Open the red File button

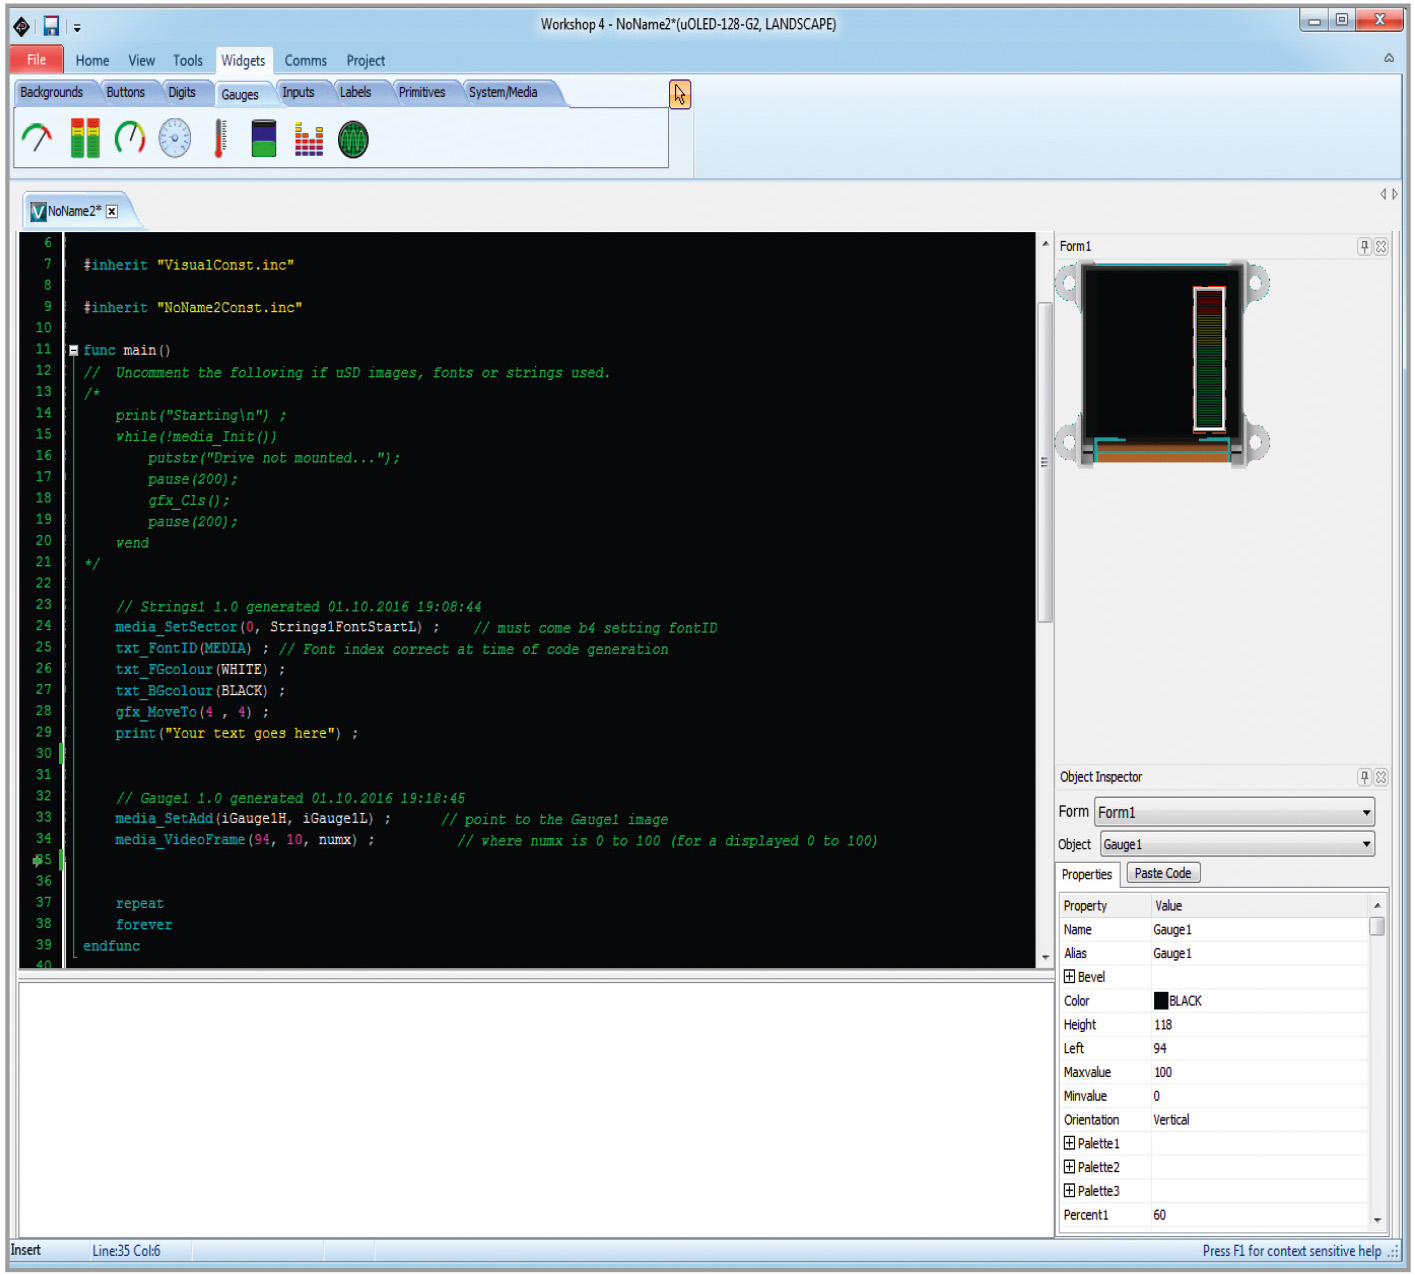coord(37,60)
